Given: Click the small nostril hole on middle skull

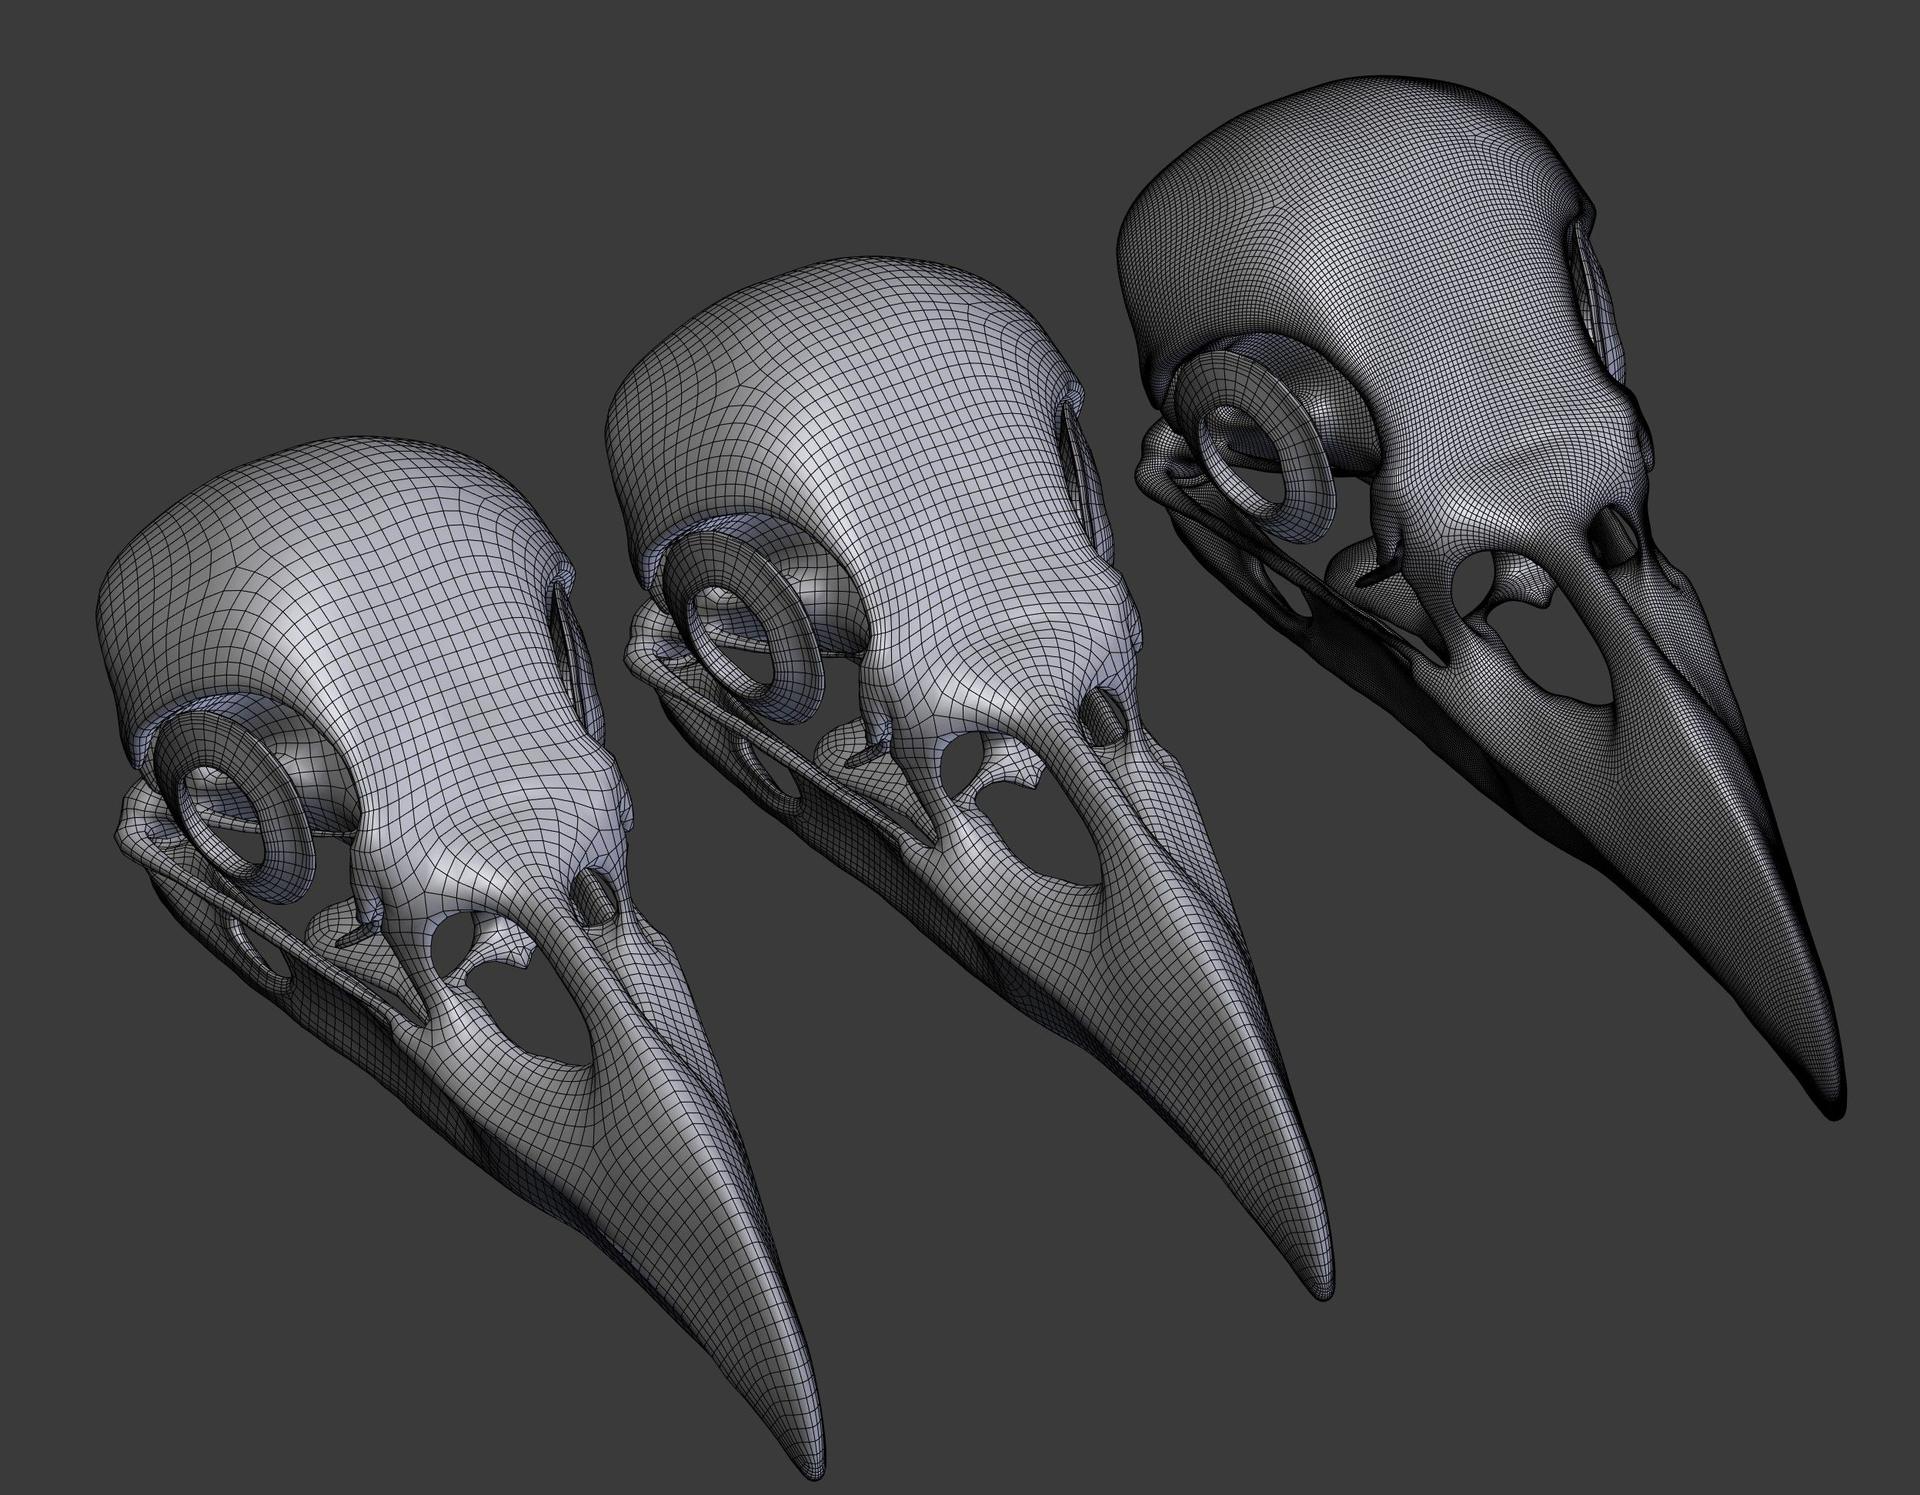Looking at the screenshot, I should 1106,717.
